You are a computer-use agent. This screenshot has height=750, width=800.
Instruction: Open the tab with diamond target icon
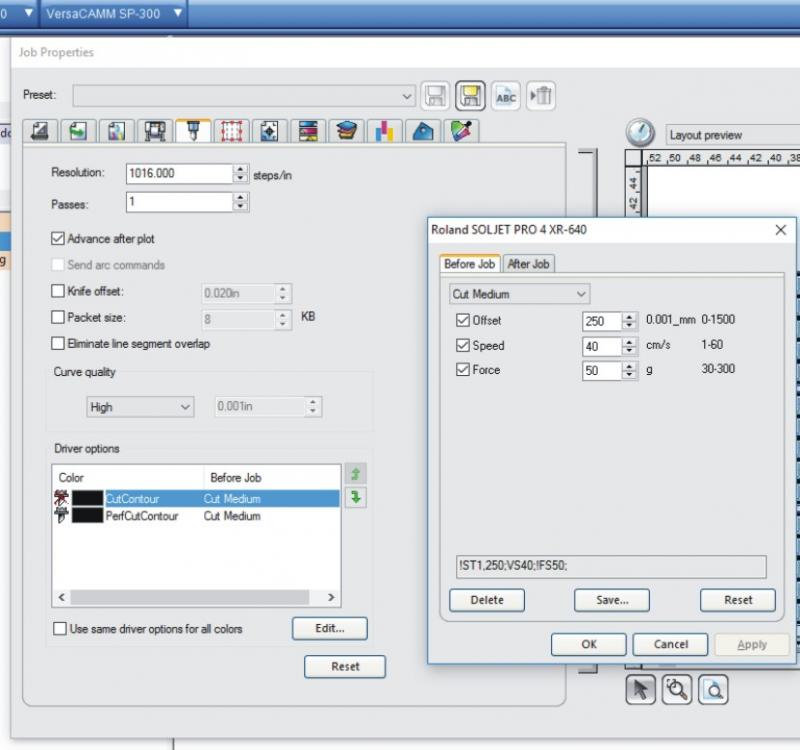269,132
